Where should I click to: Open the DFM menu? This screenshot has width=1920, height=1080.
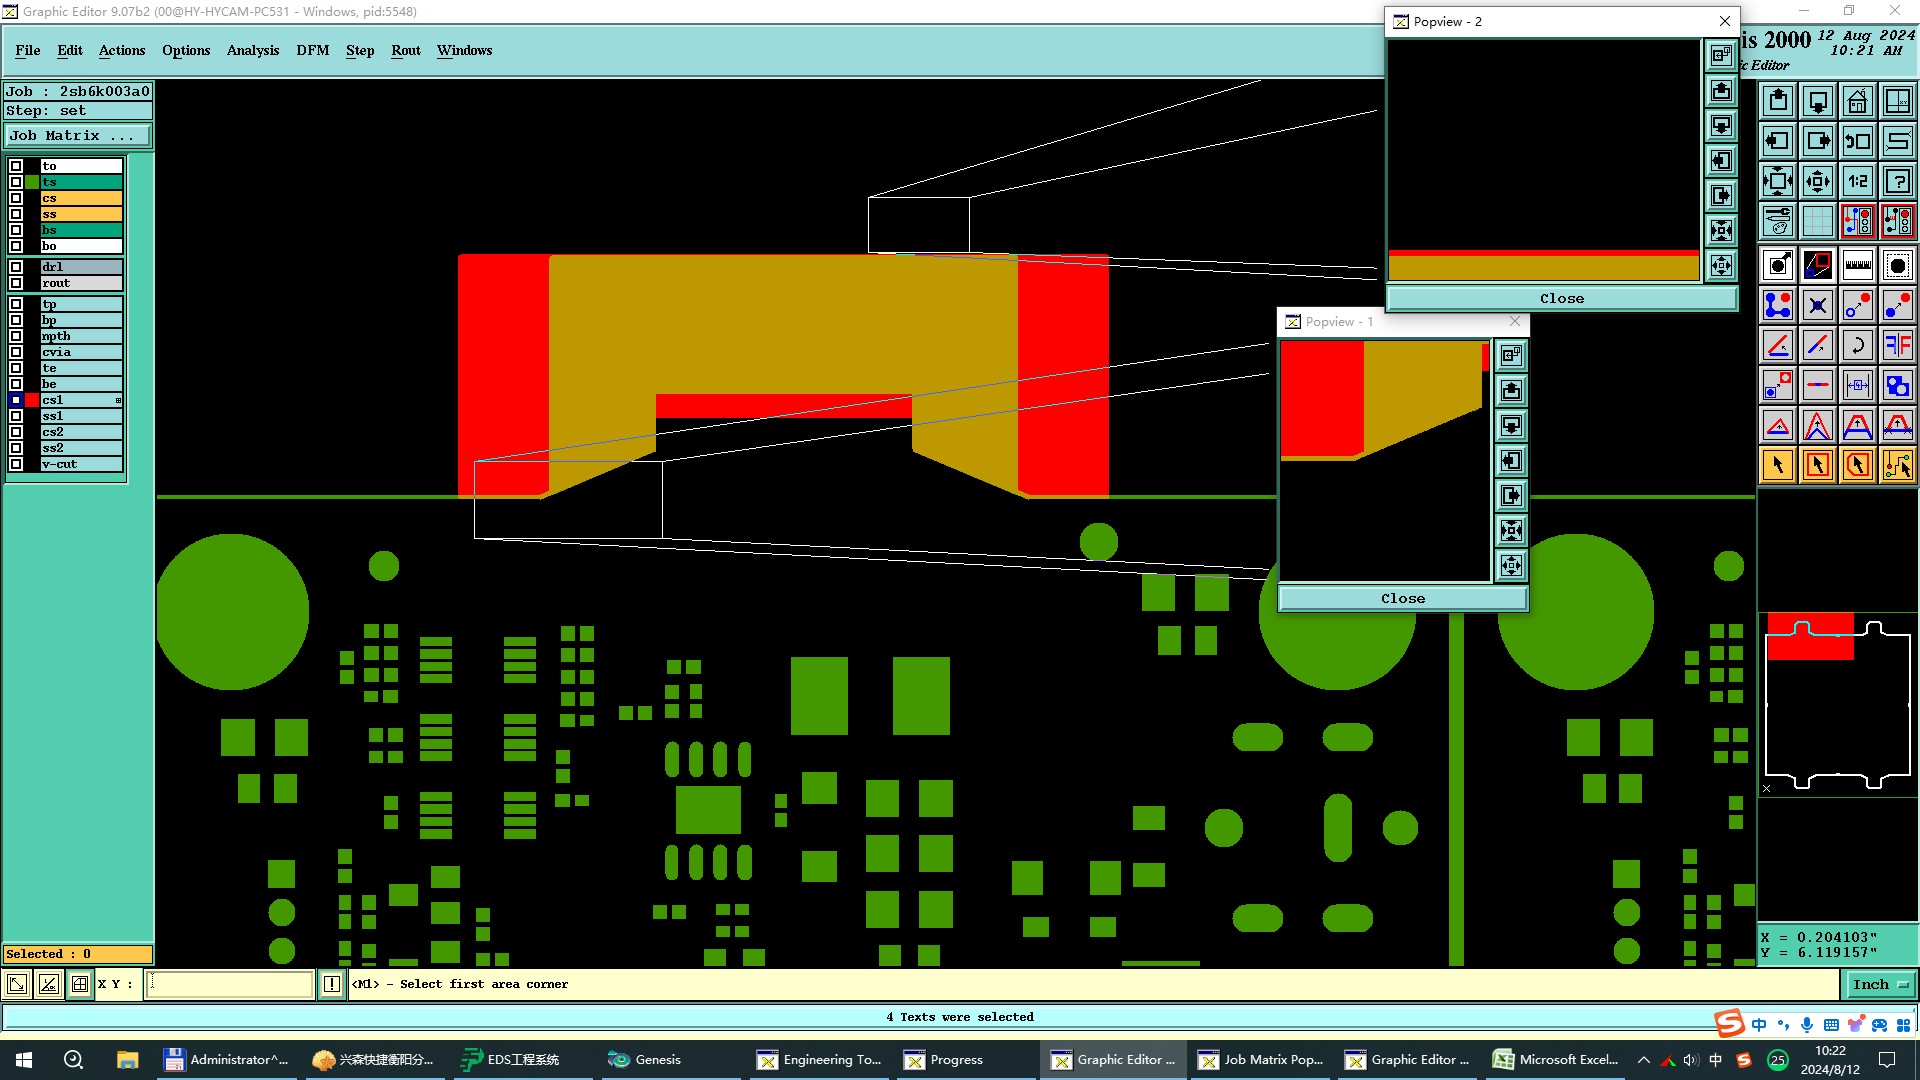[312, 50]
